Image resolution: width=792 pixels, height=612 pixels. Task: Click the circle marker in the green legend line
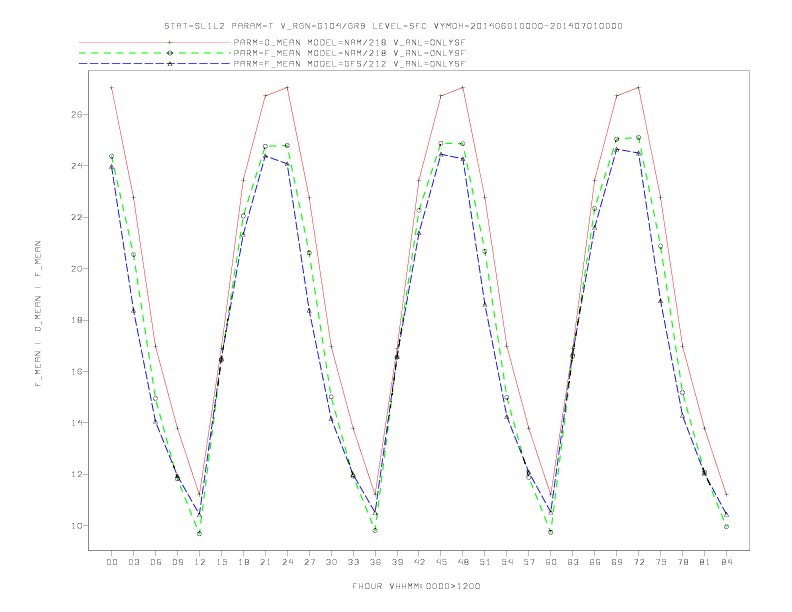click(x=170, y=53)
